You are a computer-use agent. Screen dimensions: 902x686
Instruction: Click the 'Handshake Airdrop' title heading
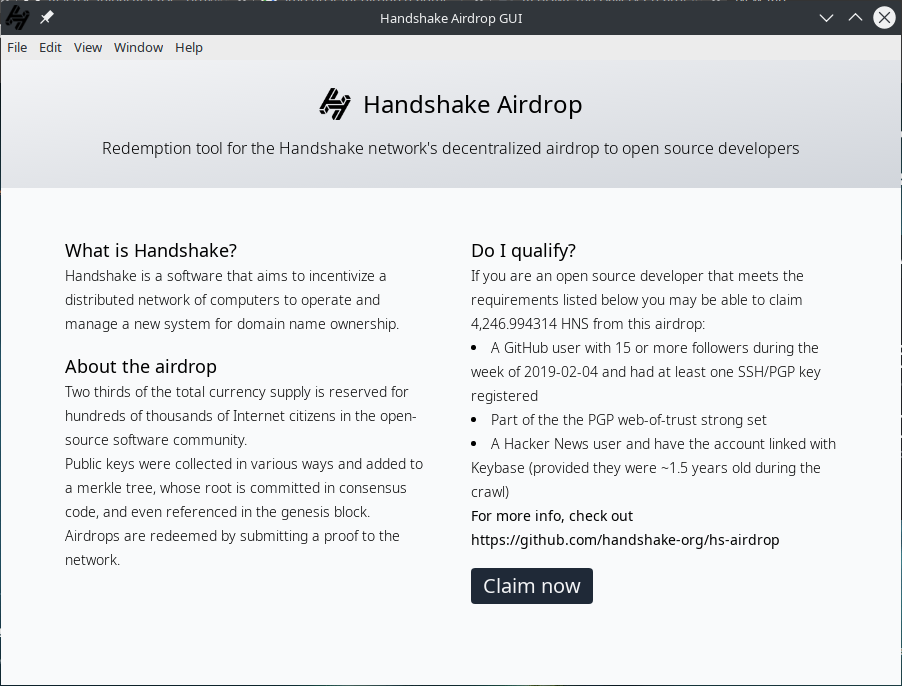coord(472,105)
